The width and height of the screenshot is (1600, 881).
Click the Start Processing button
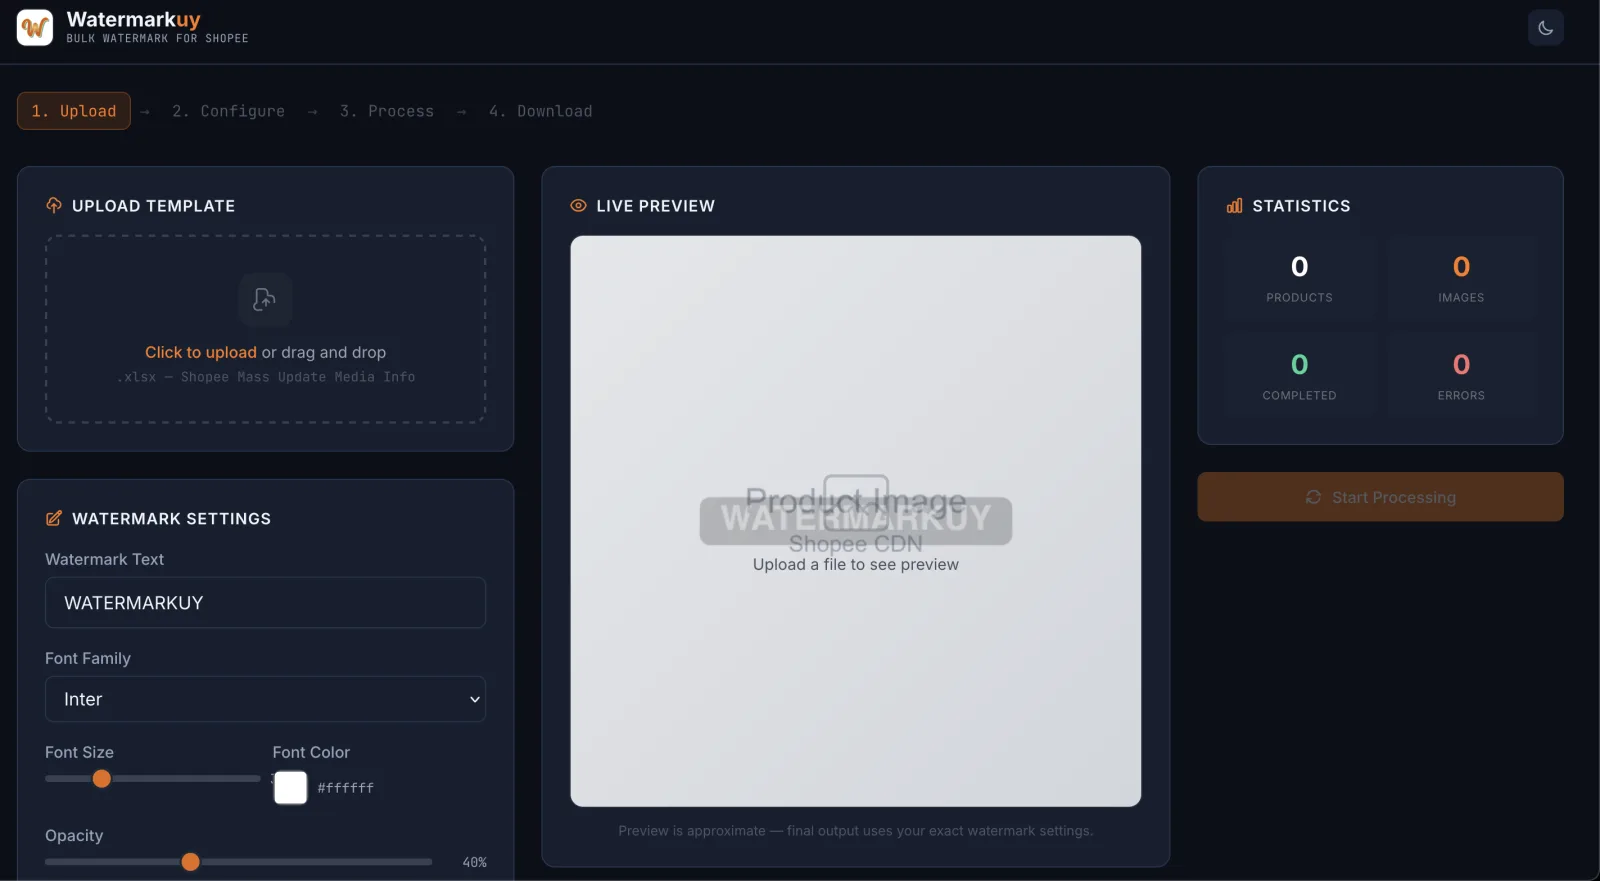pyautogui.click(x=1380, y=497)
